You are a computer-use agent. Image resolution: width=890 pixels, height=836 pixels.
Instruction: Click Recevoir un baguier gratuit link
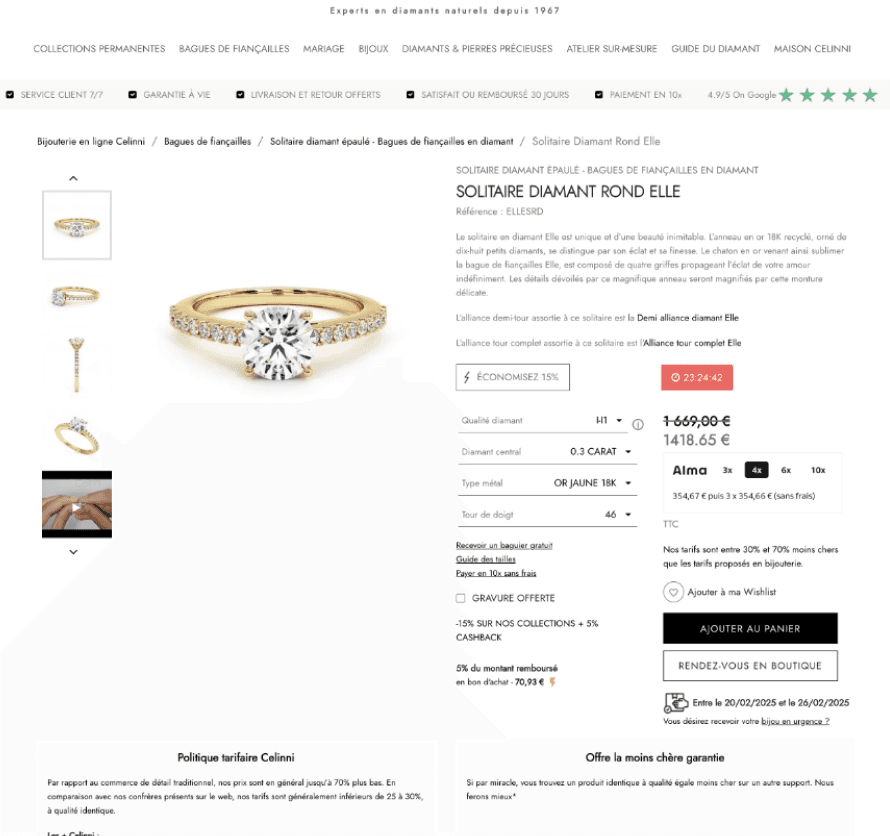click(x=504, y=545)
